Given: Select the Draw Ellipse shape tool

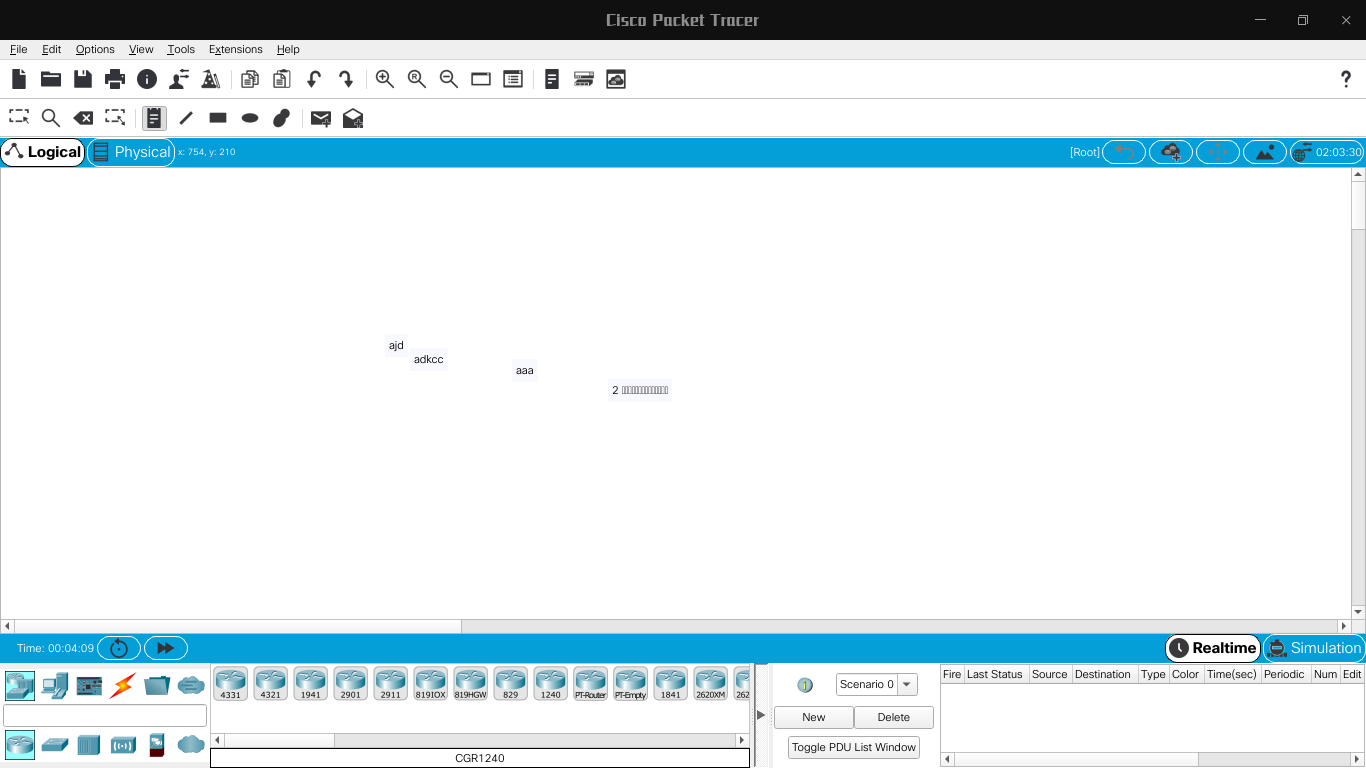Looking at the screenshot, I should (249, 118).
